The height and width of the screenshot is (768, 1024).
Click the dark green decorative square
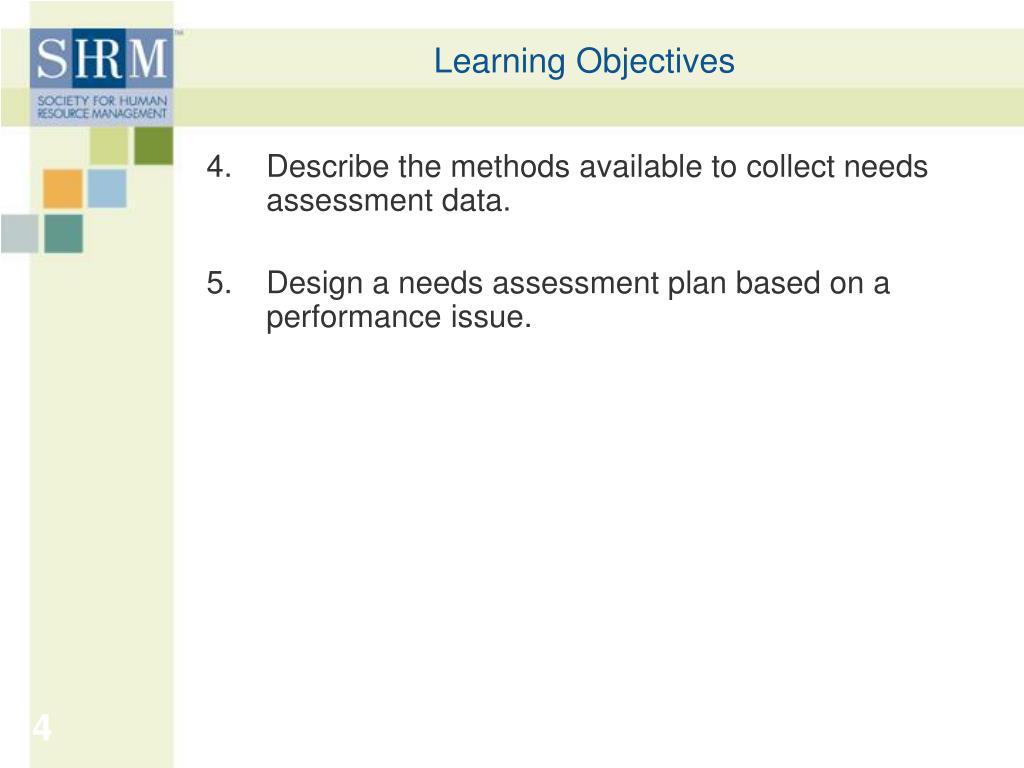[x=153, y=146]
